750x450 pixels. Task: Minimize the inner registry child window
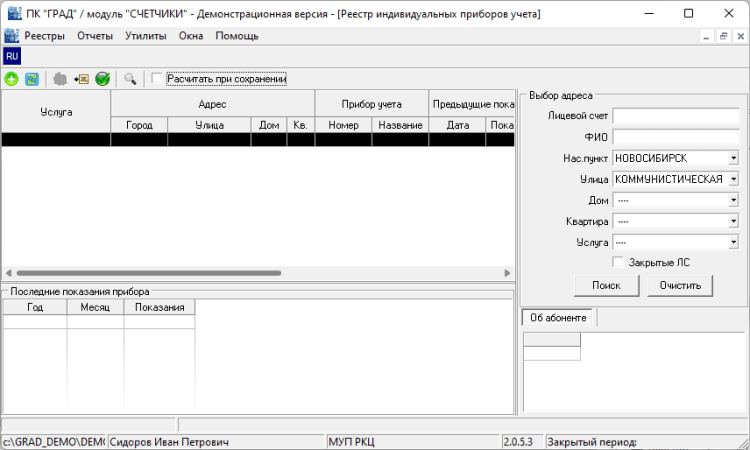click(706, 36)
